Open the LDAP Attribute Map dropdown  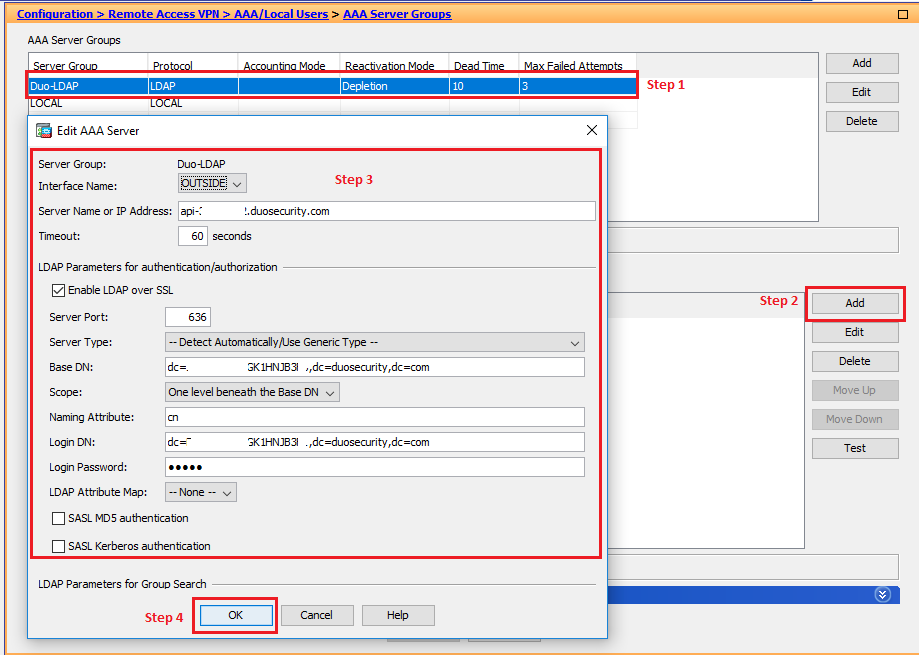[201, 492]
